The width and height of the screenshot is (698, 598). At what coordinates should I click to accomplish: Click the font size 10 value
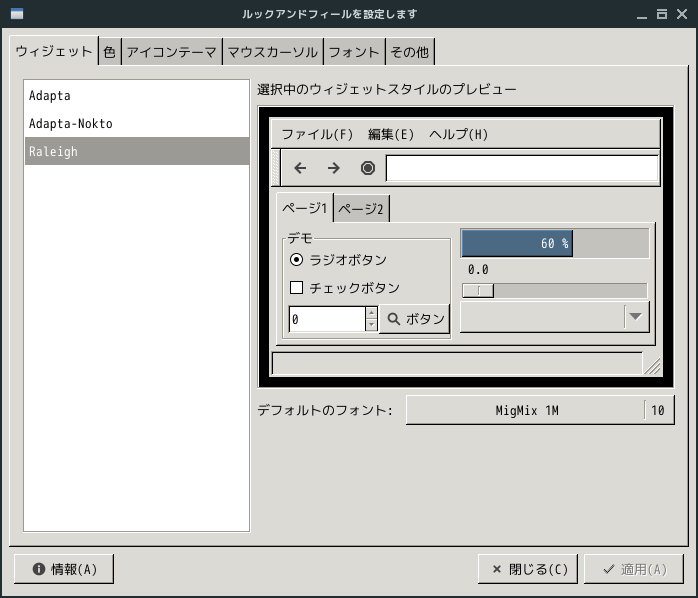pyautogui.click(x=658, y=410)
